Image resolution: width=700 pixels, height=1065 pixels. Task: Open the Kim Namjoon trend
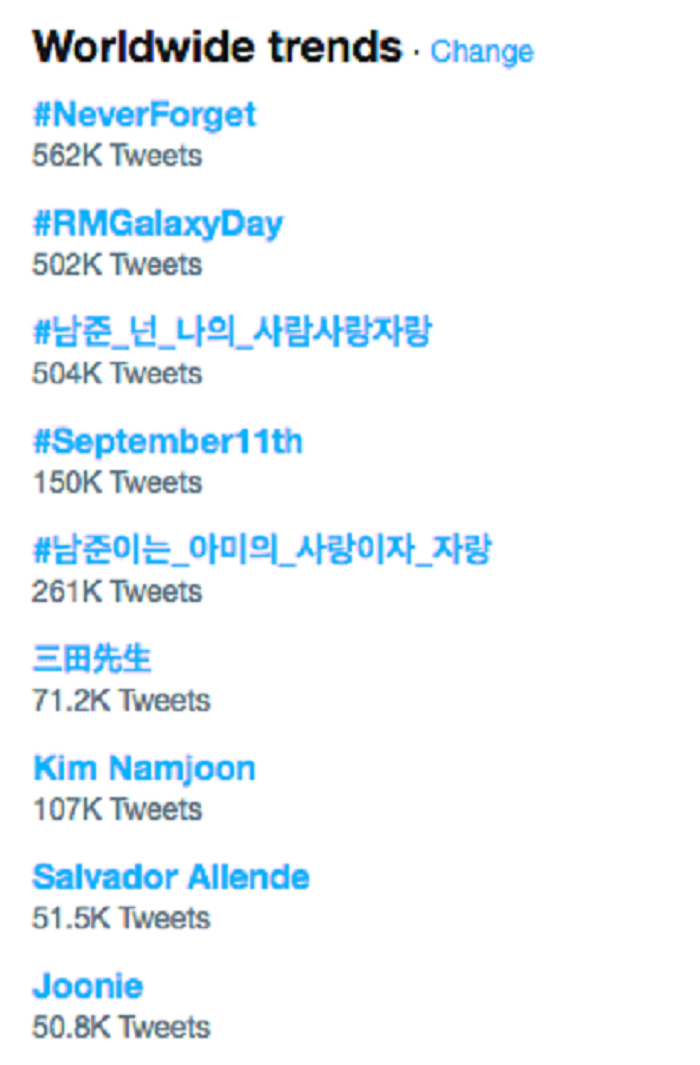tap(144, 767)
